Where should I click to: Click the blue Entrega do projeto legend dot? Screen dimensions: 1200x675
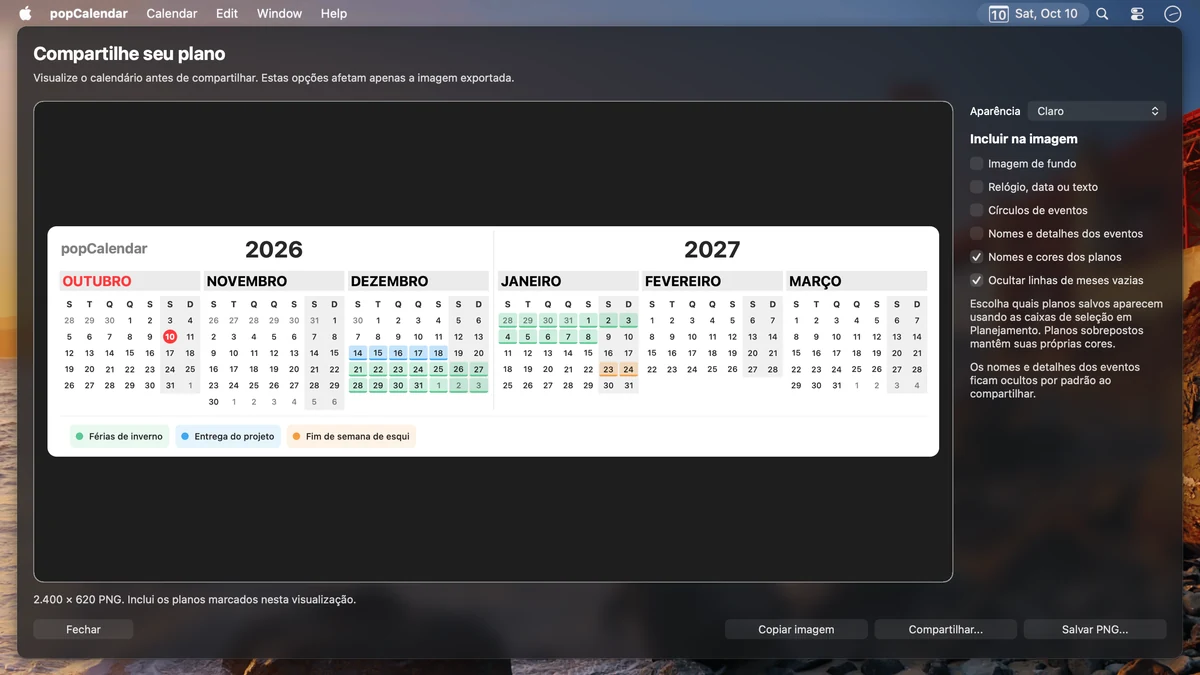pos(186,437)
